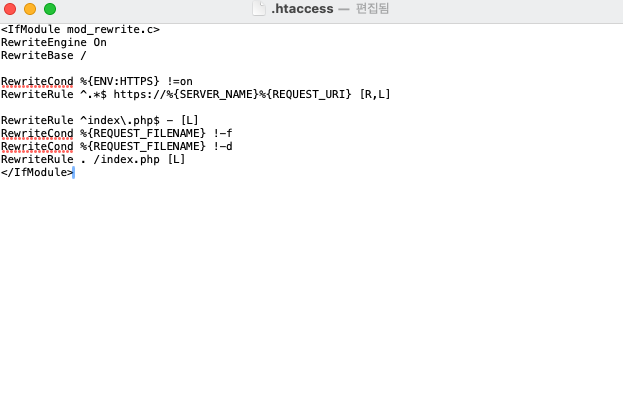The height and width of the screenshot is (406, 623).
Task: Click the closing </IfModule> tag
Action: (x=37, y=172)
